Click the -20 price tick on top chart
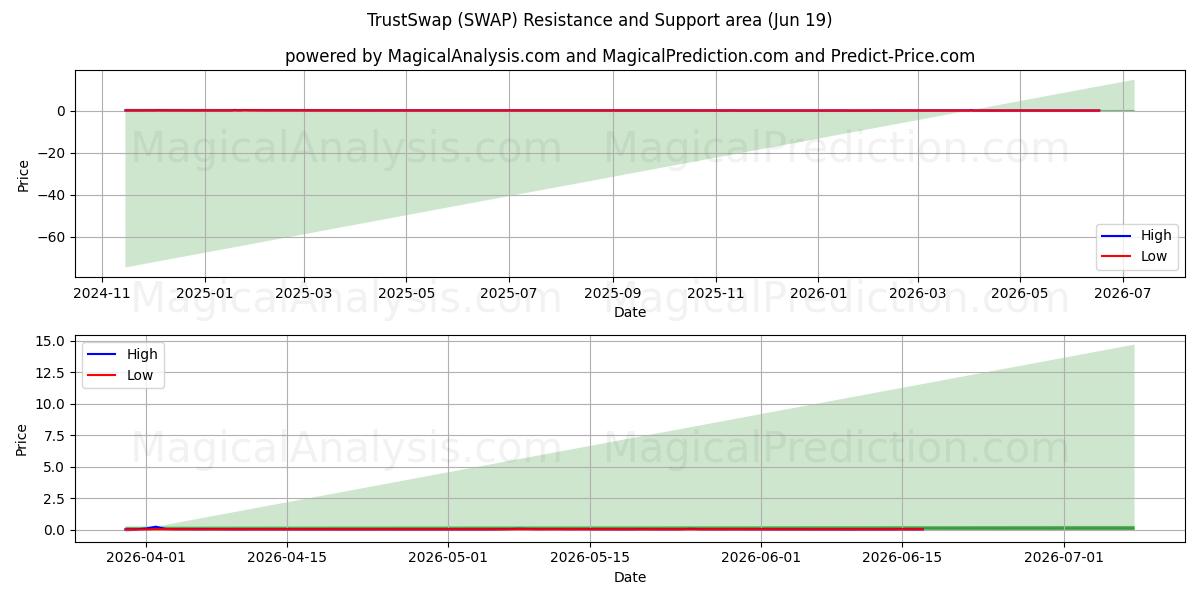 click(x=53, y=153)
